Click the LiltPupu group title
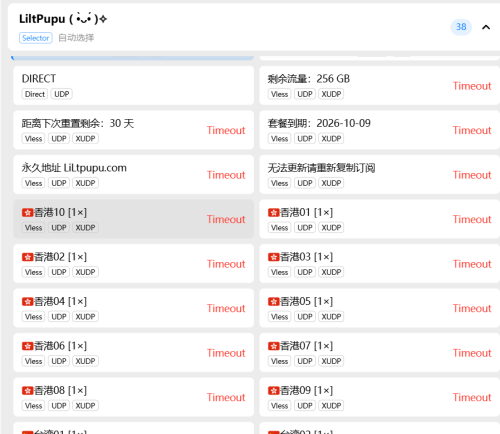This screenshot has height=434, width=500. click(x=63, y=19)
